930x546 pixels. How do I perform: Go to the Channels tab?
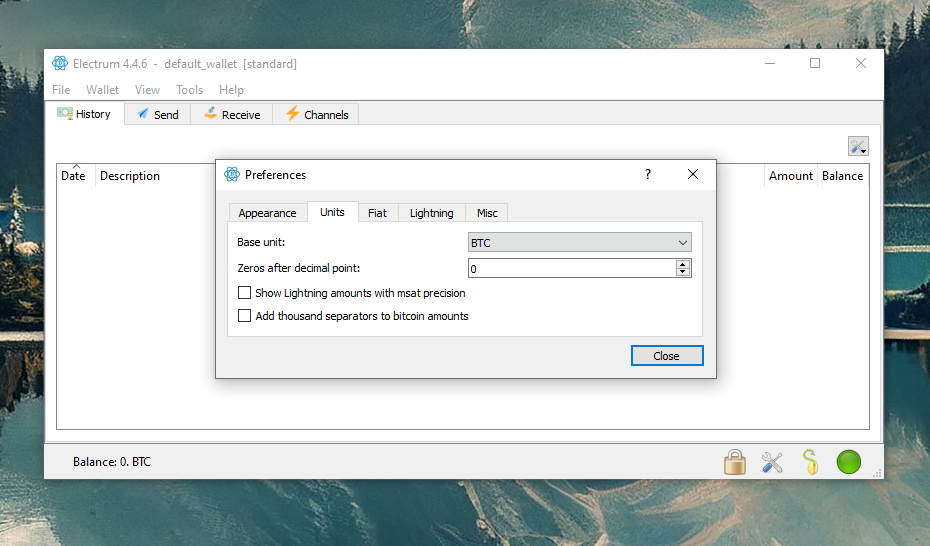(x=316, y=114)
